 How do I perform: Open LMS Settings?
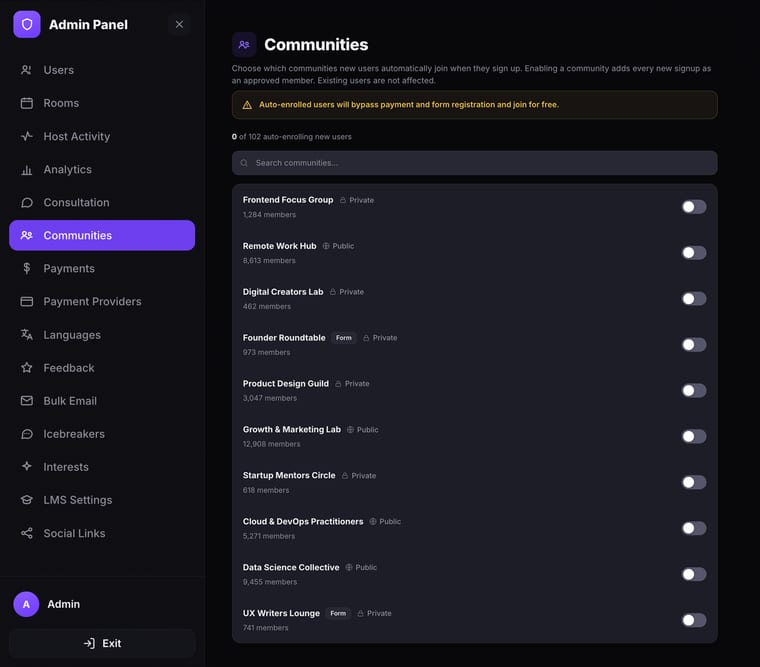(102, 500)
